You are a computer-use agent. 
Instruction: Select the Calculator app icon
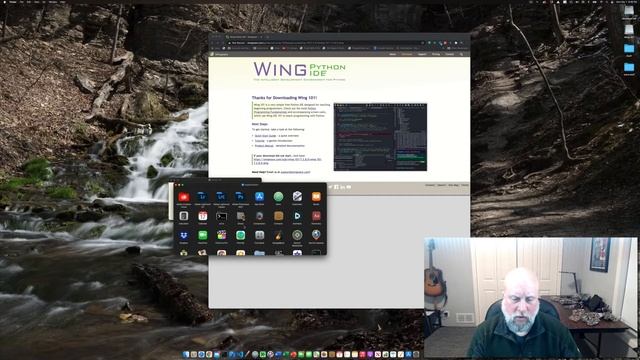tap(184, 216)
